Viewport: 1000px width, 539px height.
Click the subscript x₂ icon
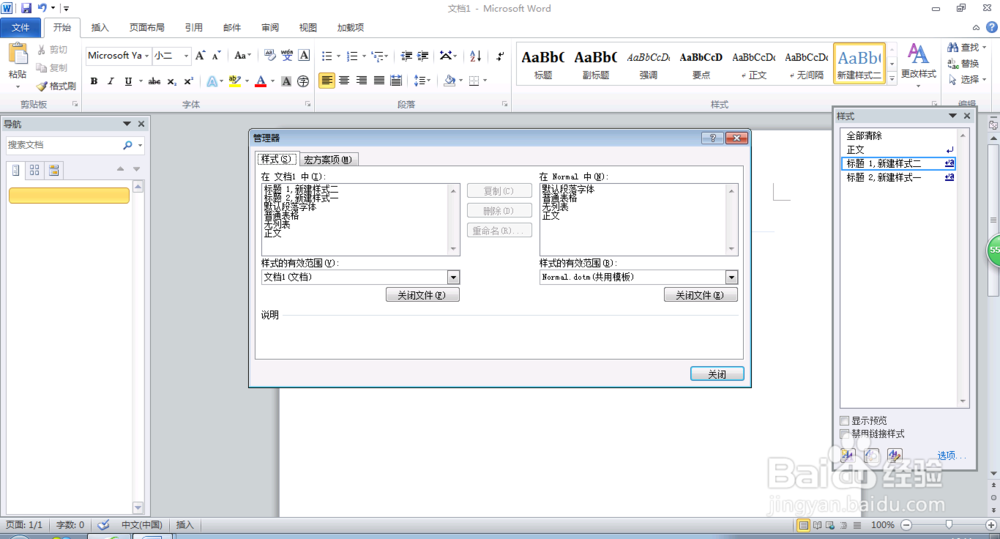[172, 81]
